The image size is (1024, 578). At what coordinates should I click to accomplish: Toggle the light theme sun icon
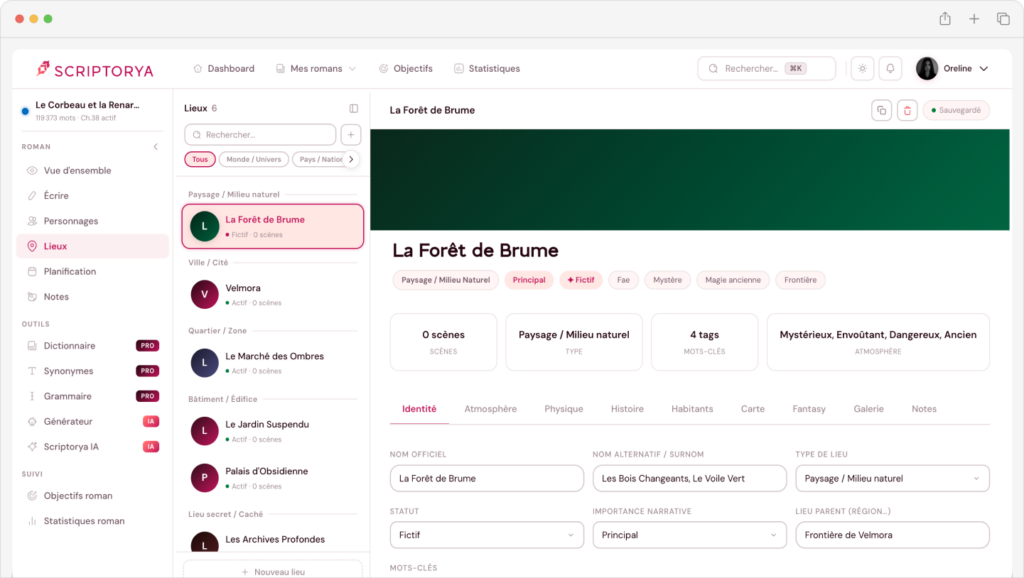[x=863, y=69]
